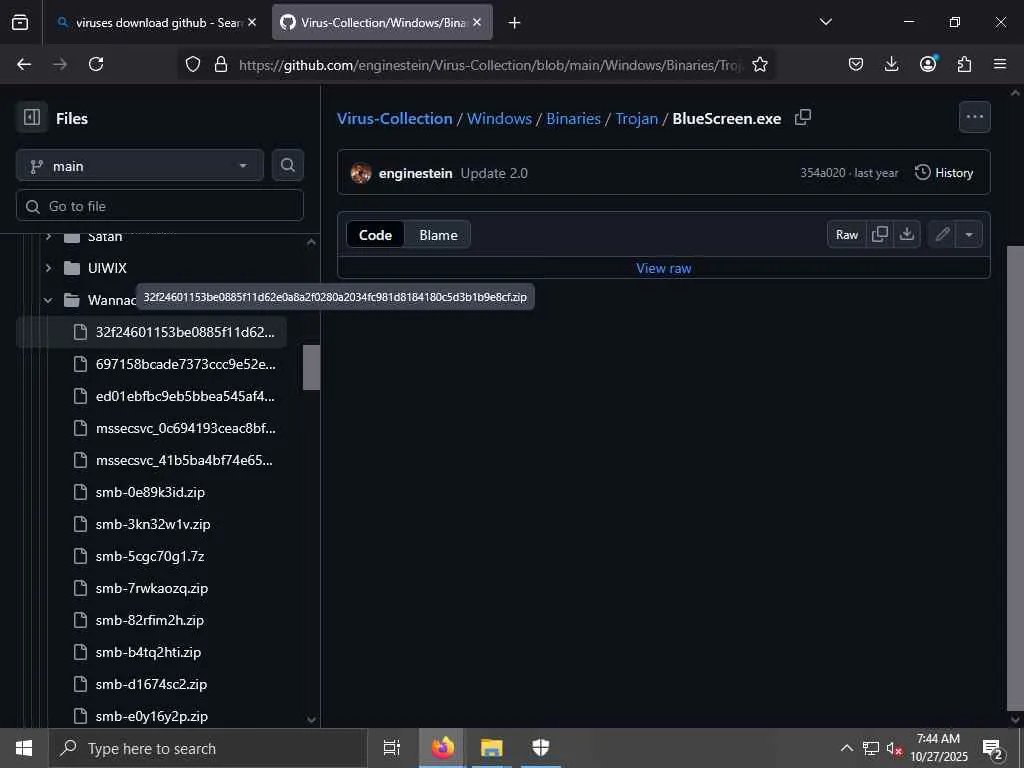Click the file tree scrollbar thumb
1024x768 pixels.
[312, 367]
